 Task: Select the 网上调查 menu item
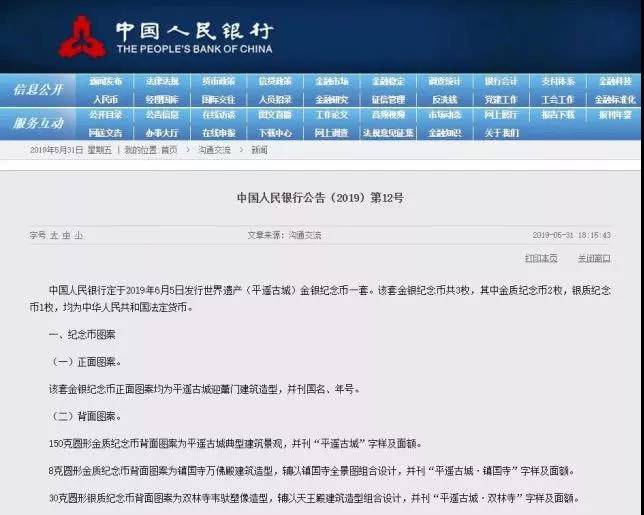pyautogui.click(x=331, y=133)
